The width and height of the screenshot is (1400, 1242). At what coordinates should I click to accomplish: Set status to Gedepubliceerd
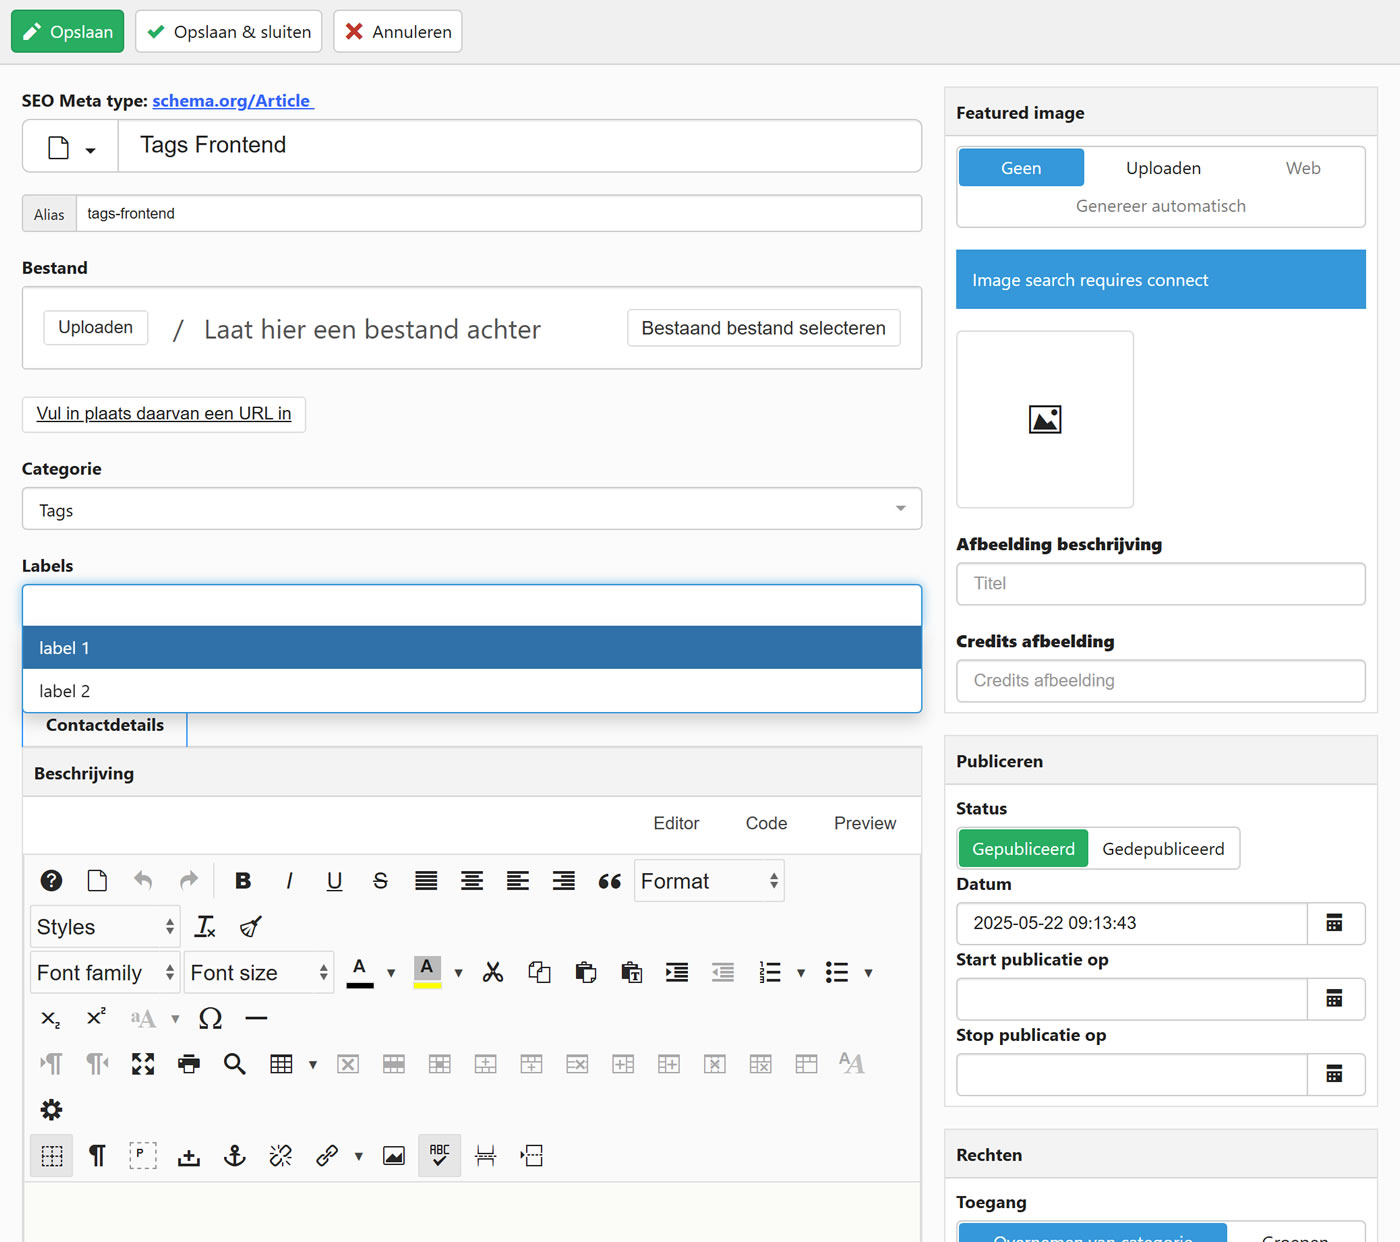(1163, 849)
